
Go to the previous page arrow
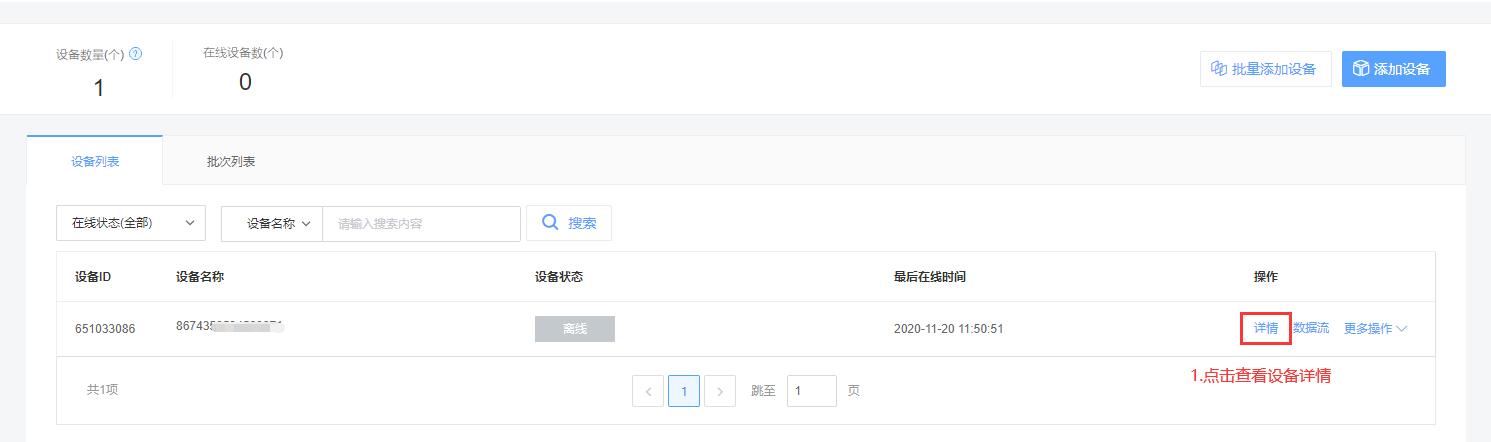pos(648,391)
